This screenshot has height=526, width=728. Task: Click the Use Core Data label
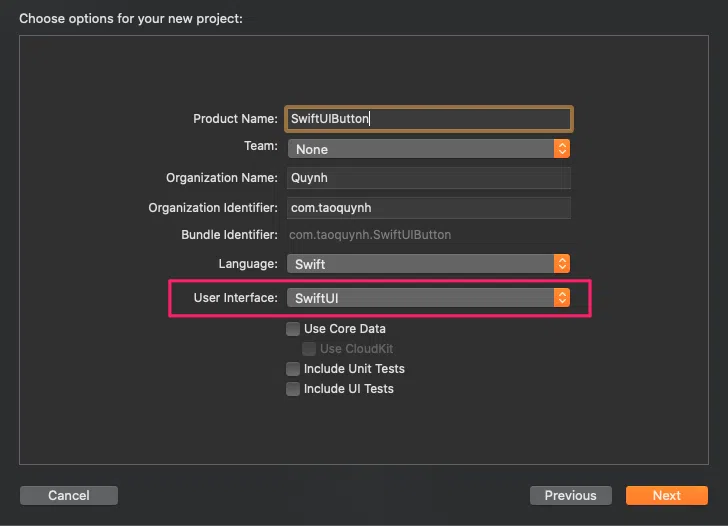pyautogui.click(x=344, y=329)
